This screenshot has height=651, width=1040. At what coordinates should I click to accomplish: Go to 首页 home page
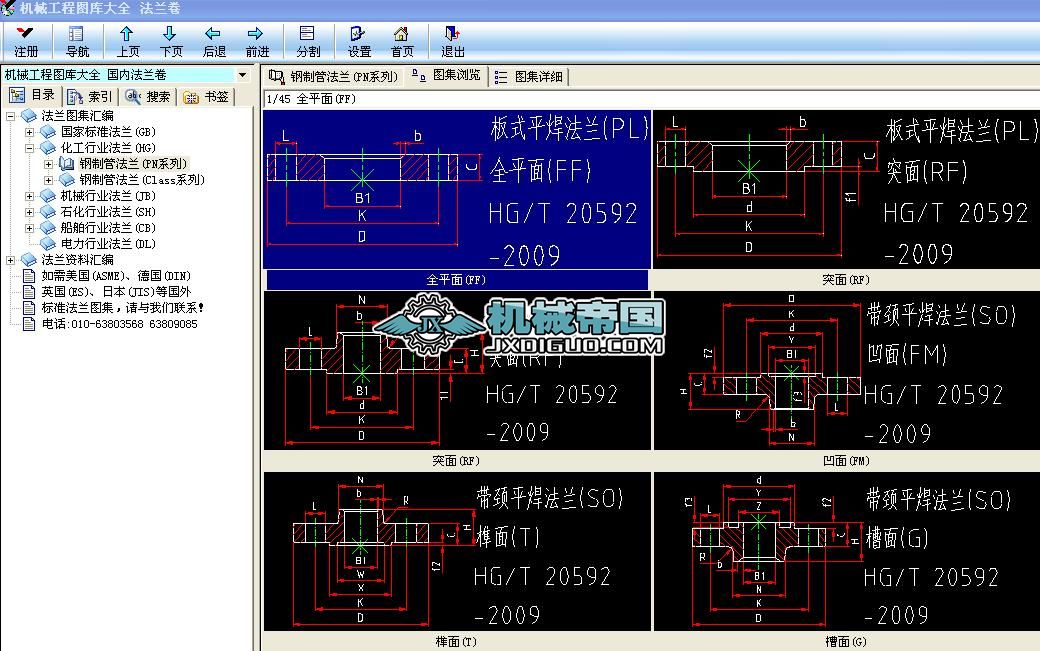[x=401, y=41]
